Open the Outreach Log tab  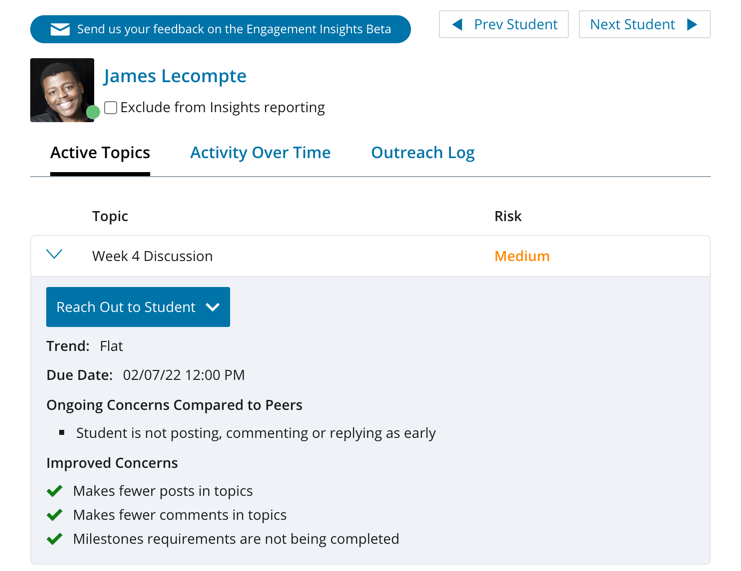tap(422, 153)
